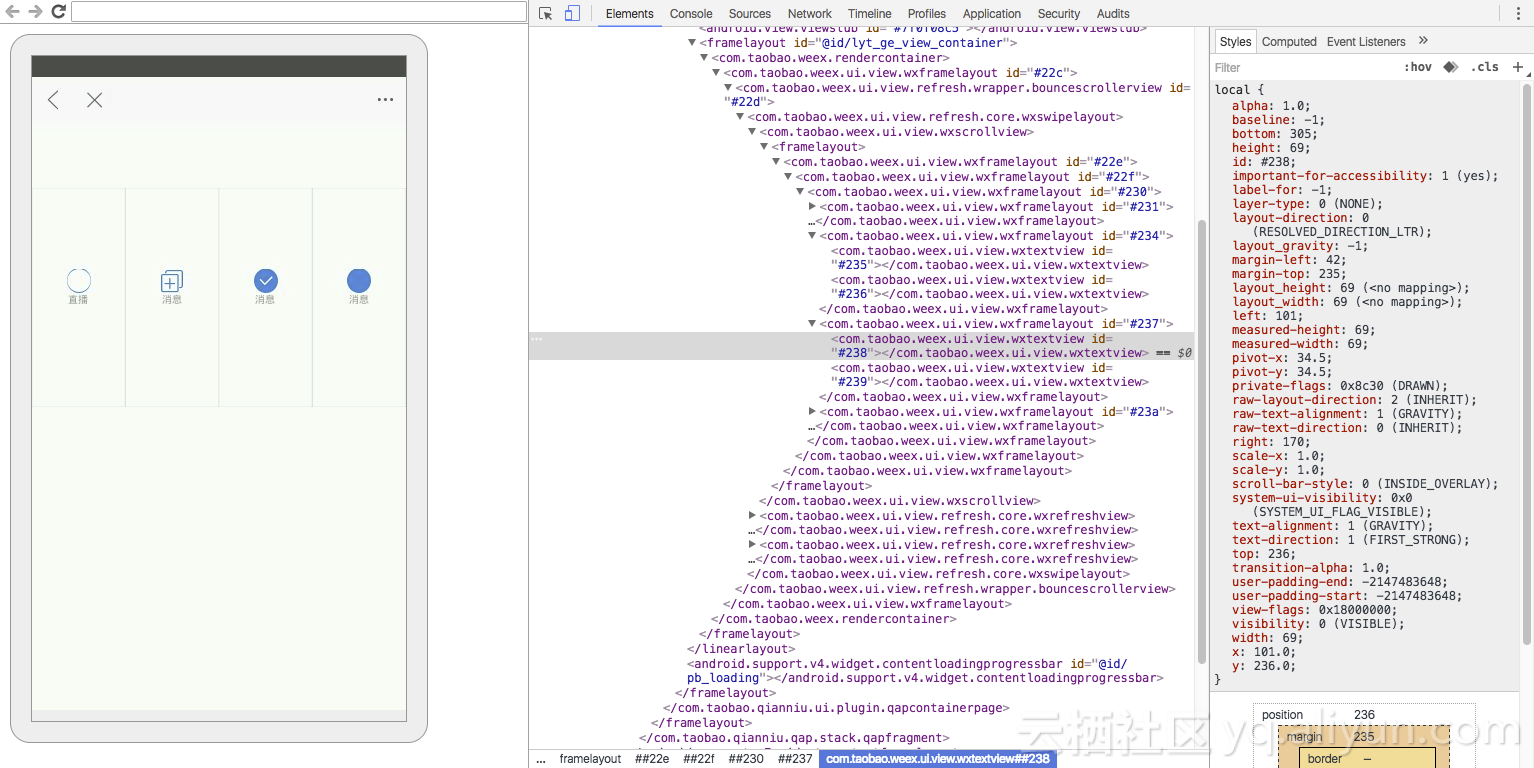Reload the page with the refresh icon
Screen dimensions: 1534x768
tap(58, 12)
